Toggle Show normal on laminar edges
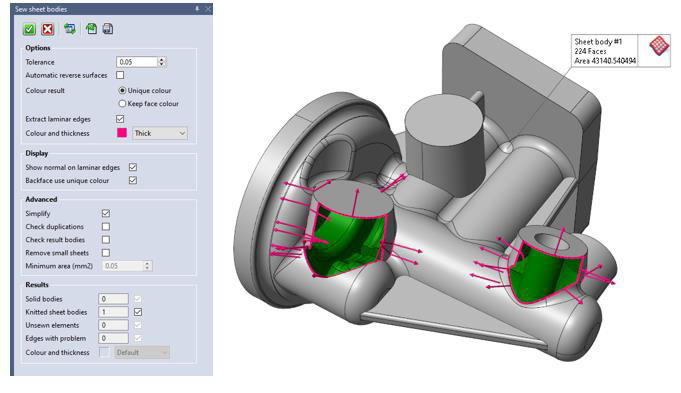 pyautogui.click(x=133, y=167)
